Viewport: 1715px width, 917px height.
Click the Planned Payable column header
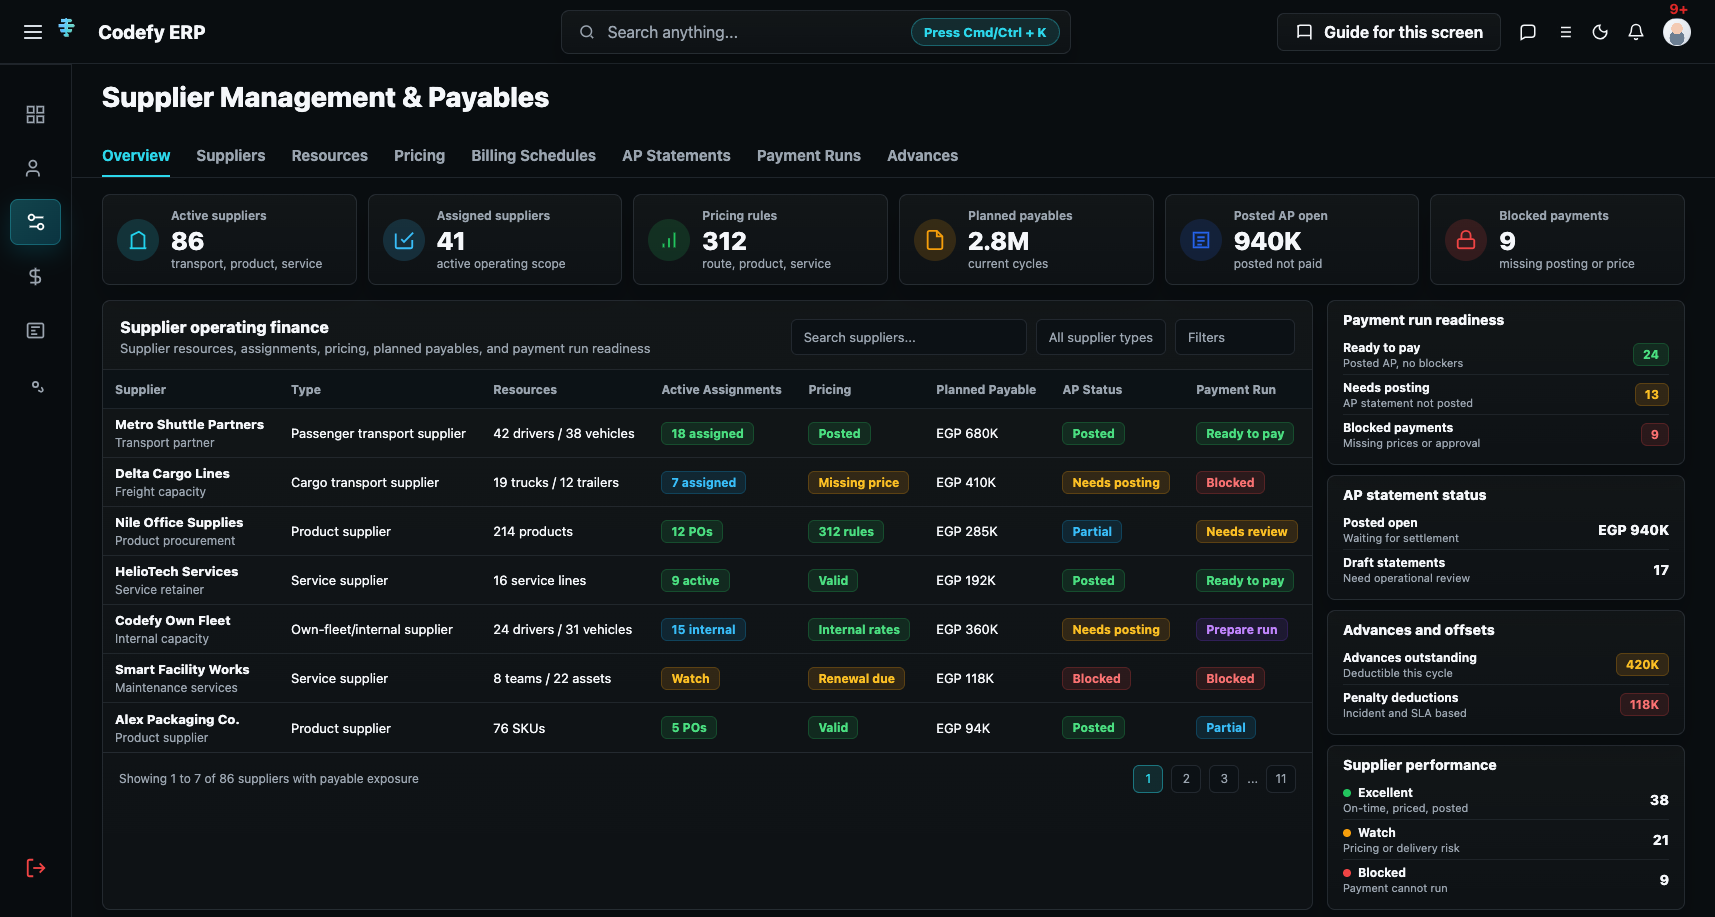(x=986, y=390)
